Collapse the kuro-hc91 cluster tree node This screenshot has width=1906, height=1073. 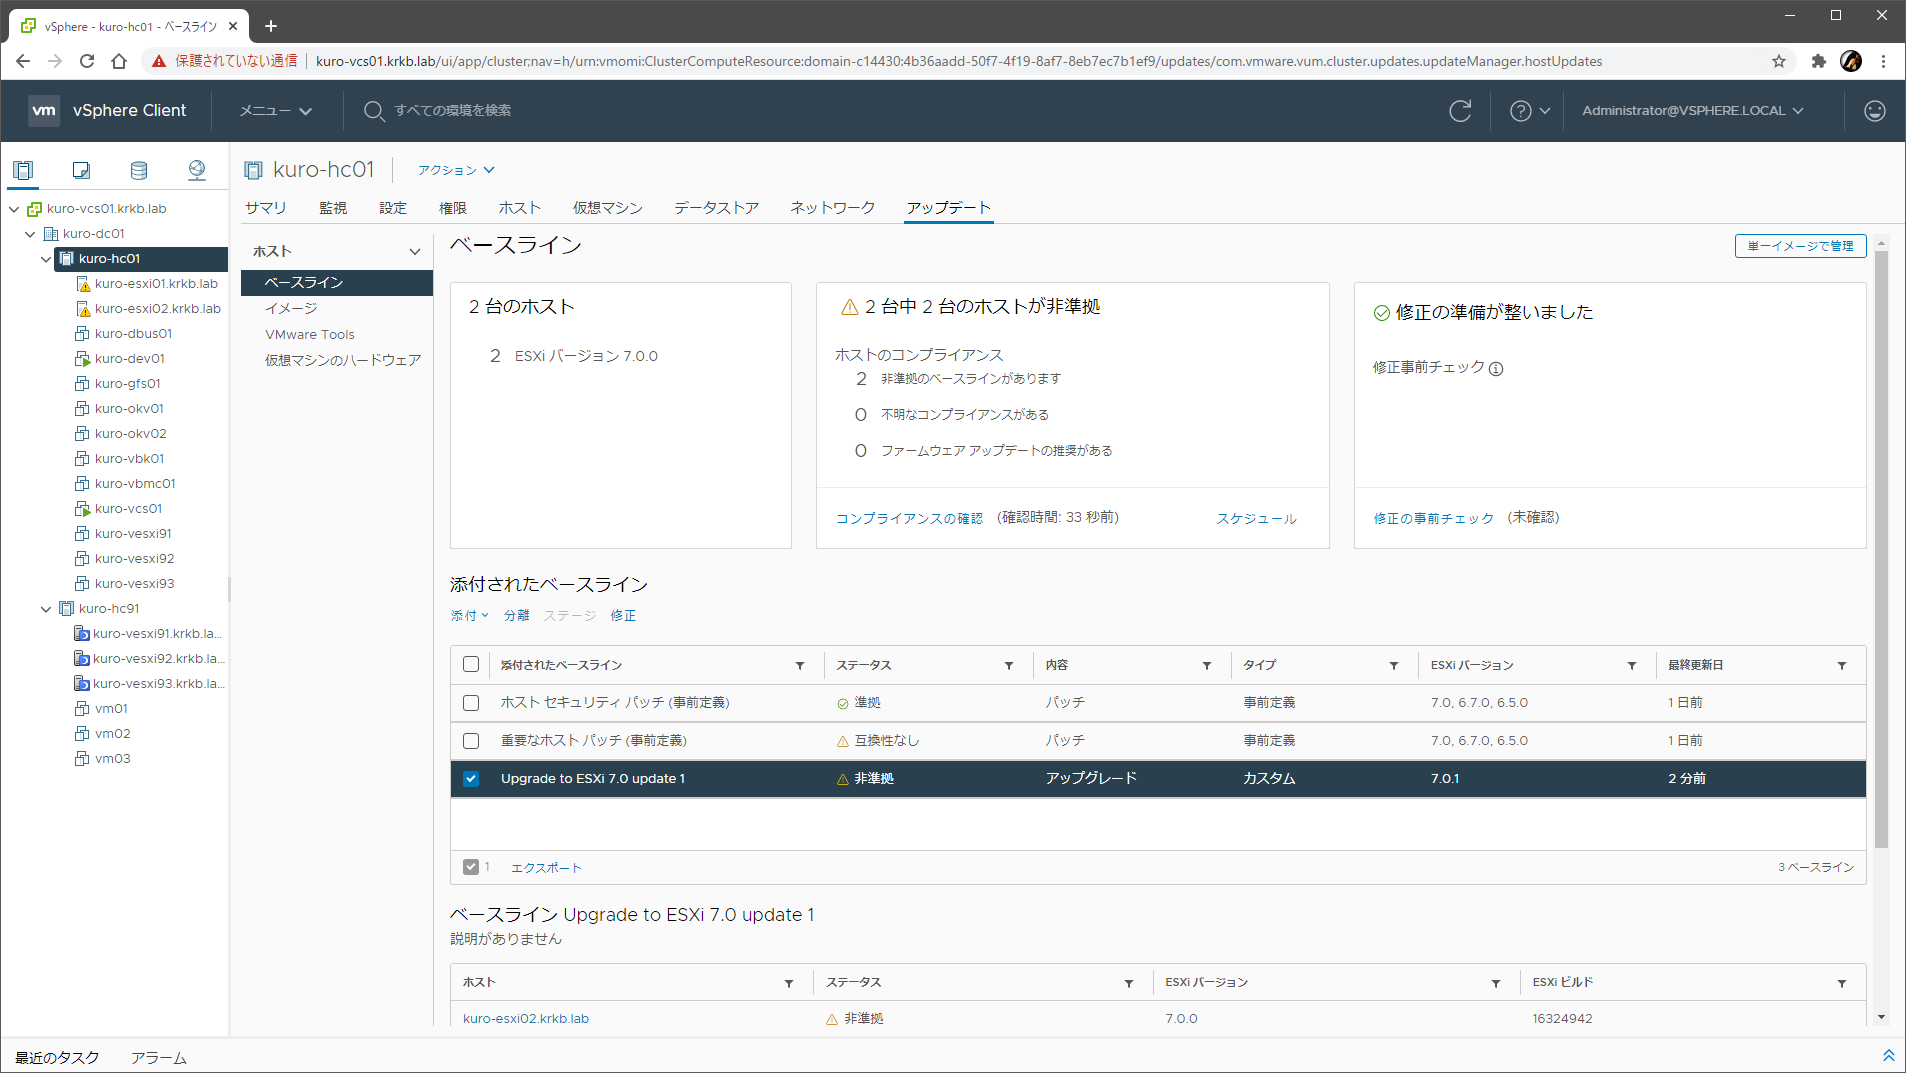pyautogui.click(x=46, y=609)
